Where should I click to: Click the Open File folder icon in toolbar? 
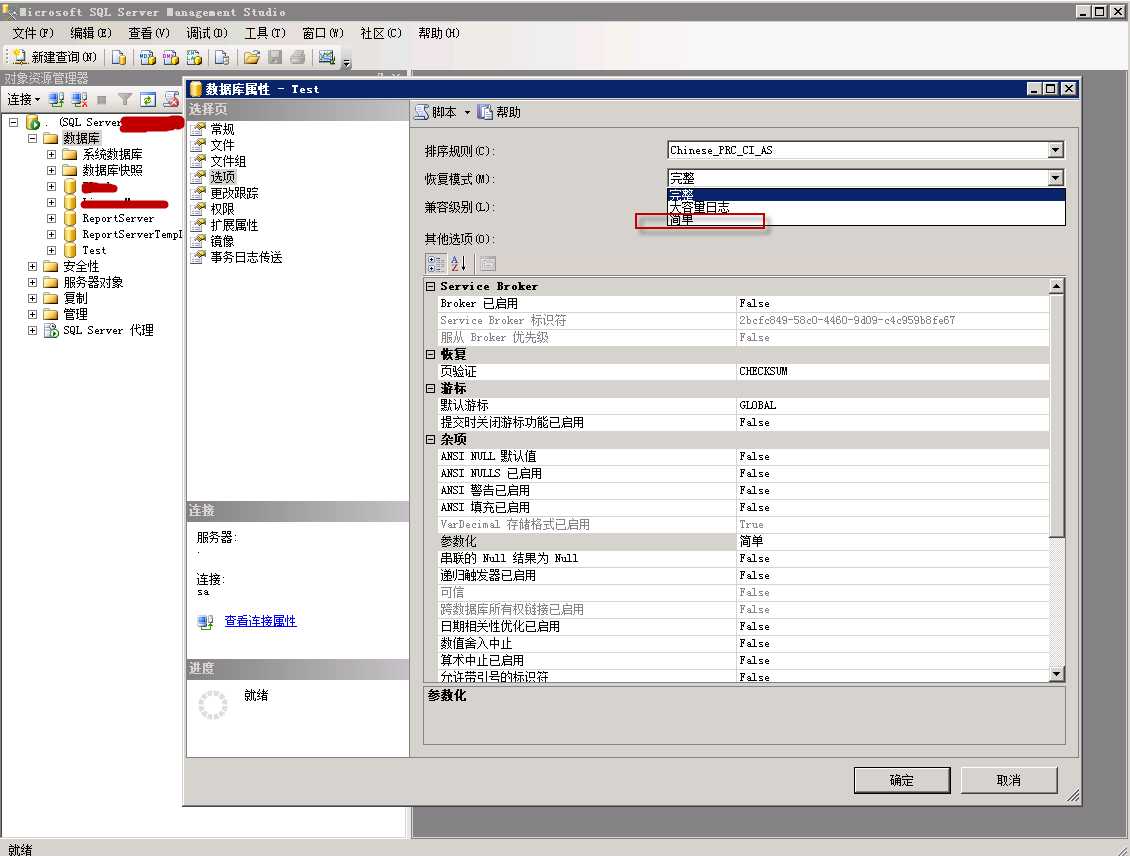(x=252, y=58)
